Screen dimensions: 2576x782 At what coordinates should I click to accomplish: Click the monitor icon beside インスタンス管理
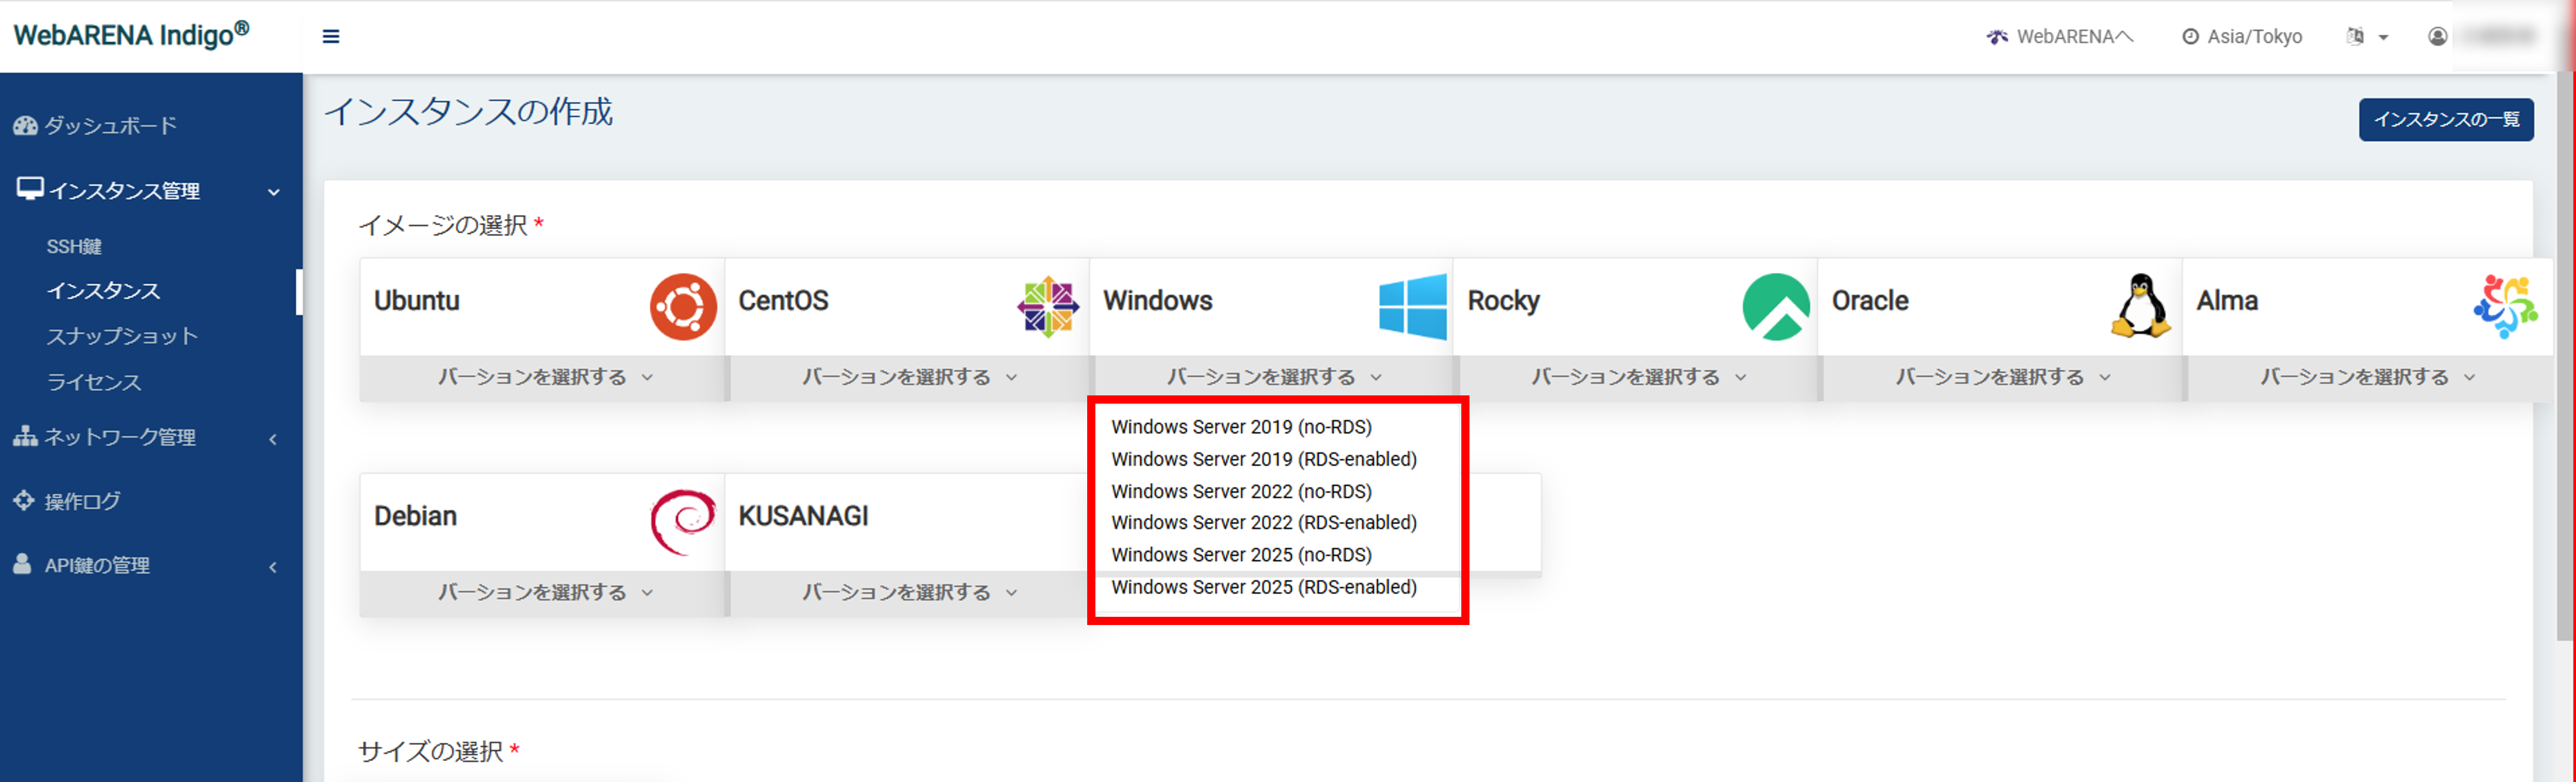point(30,189)
